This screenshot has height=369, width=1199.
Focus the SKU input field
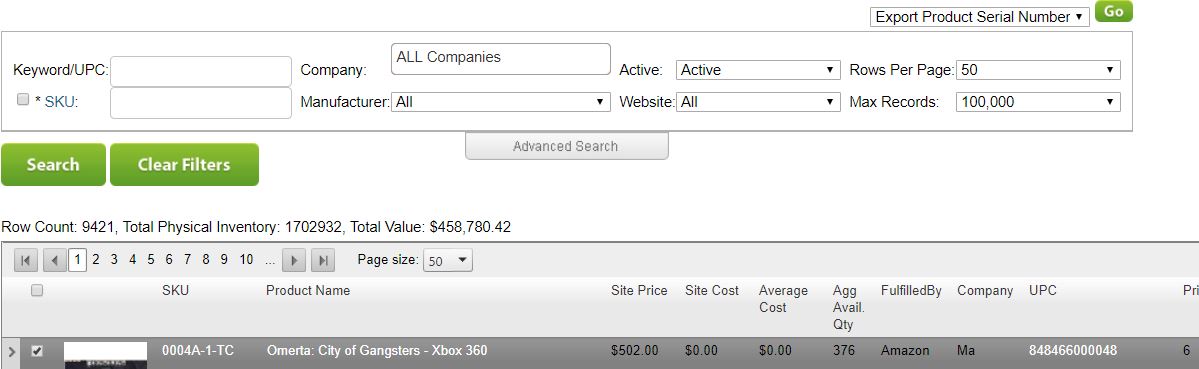point(201,103)
